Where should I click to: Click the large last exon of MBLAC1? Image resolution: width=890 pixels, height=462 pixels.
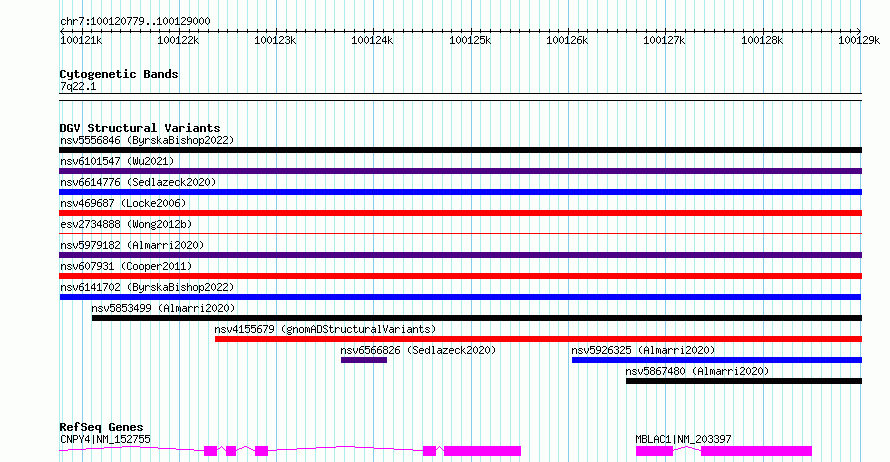click(756, 451)
